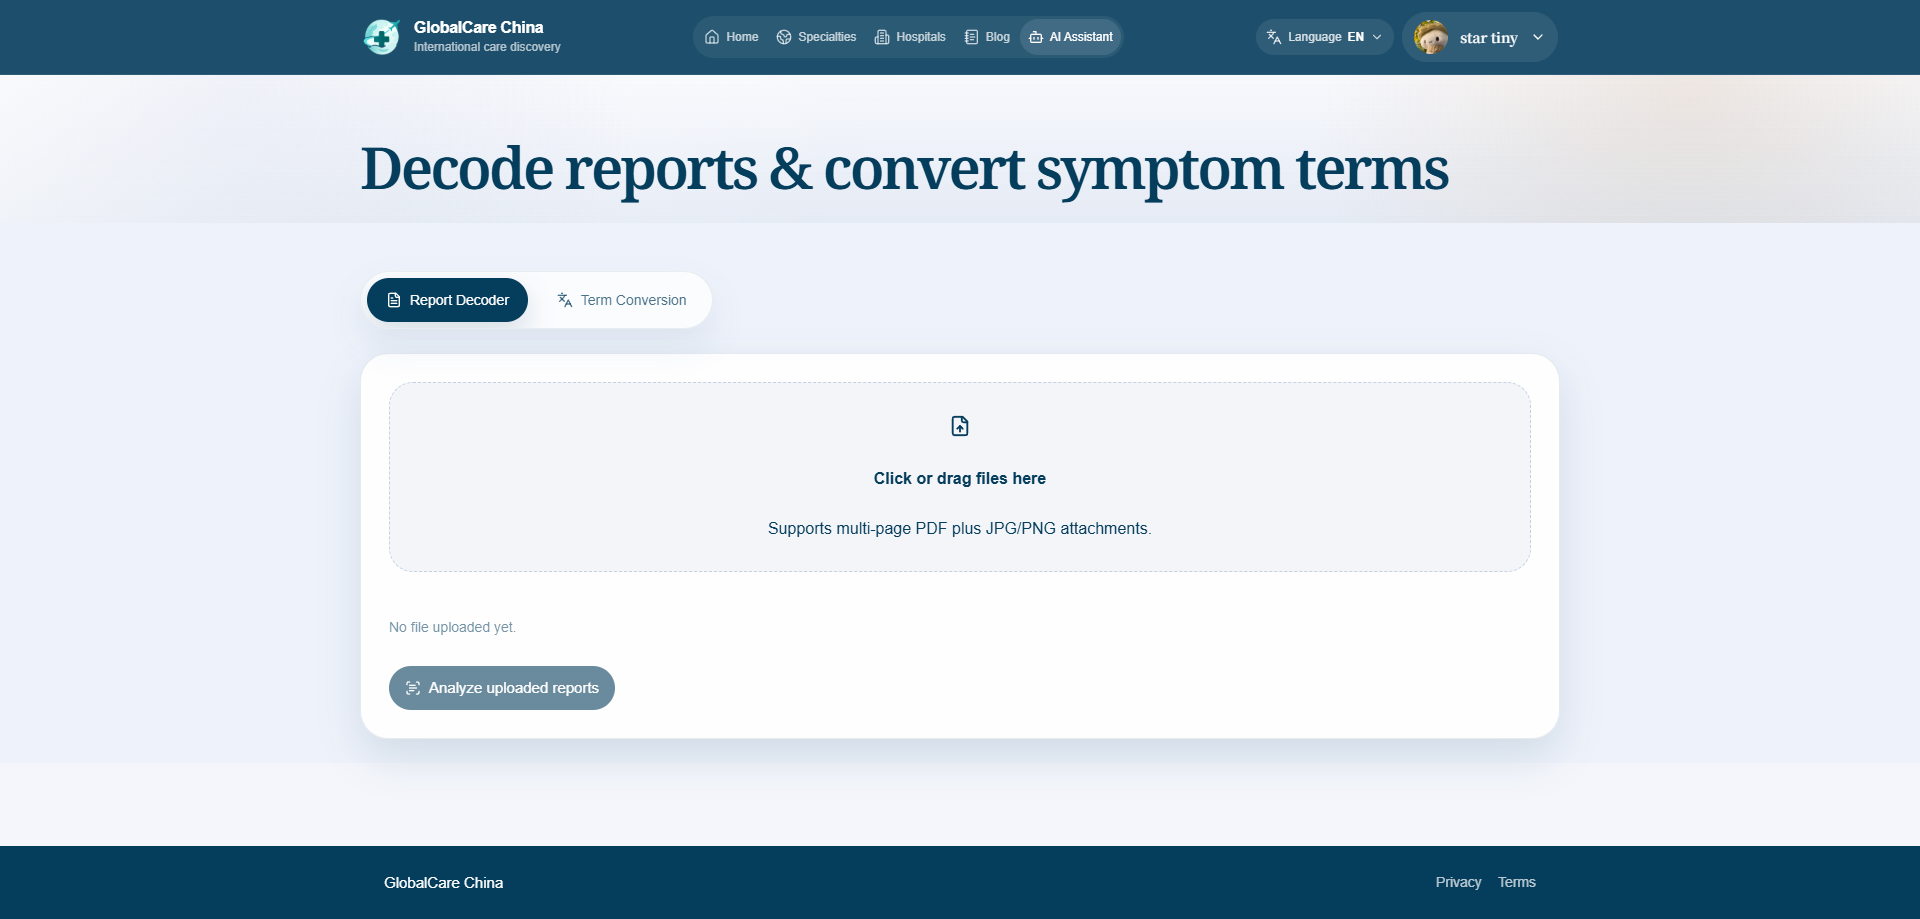Viewport: 1920px width, 919px height.
Task: Click the 'Decode reports & convert symptom terms' heading
Action: click(904, 168)
